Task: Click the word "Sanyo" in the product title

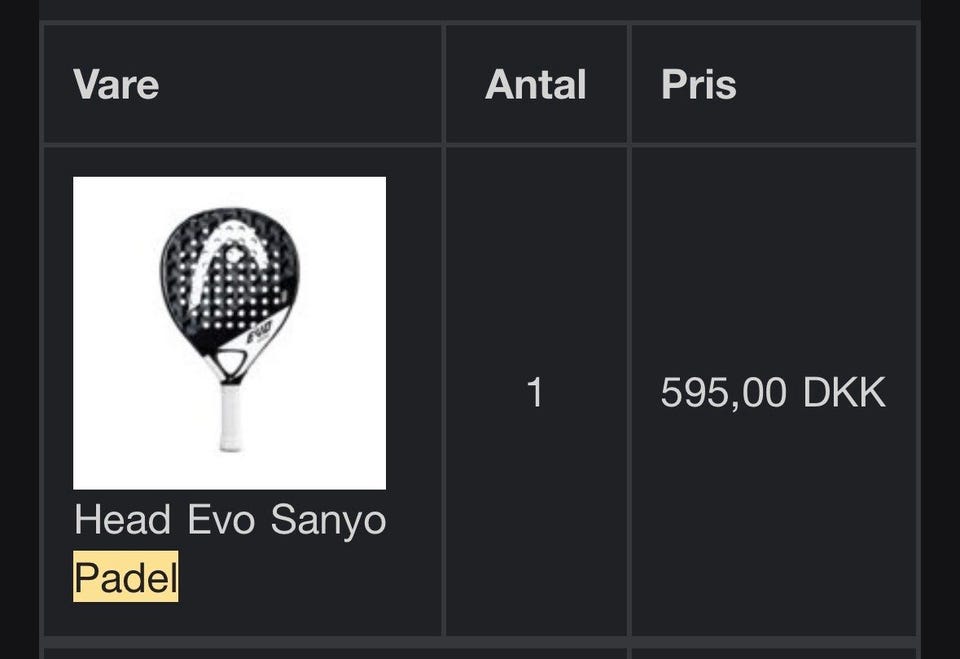Action: coord(329,521)
